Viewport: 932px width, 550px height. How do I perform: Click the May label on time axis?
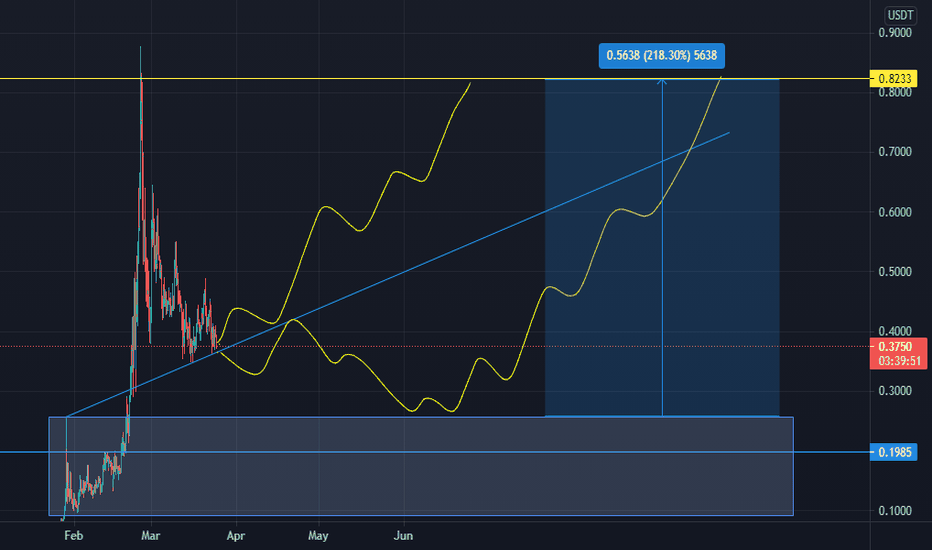(318, 536)
